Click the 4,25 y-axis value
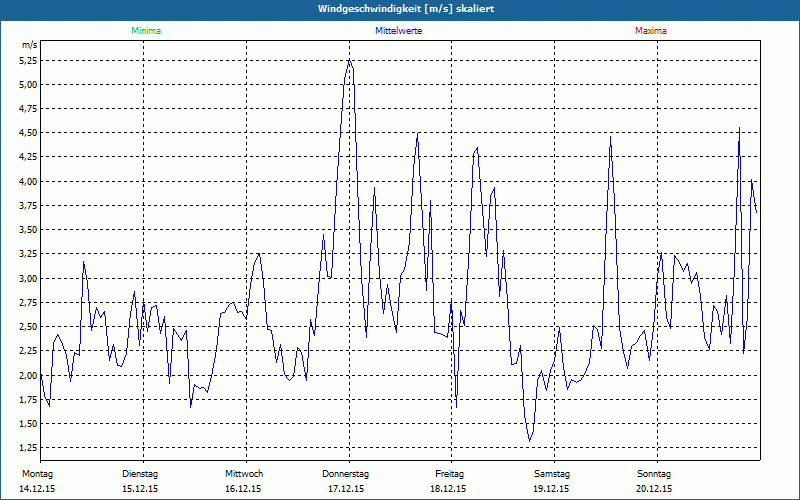This screenshot has width=800, height=500. click(x=29, y=157)
